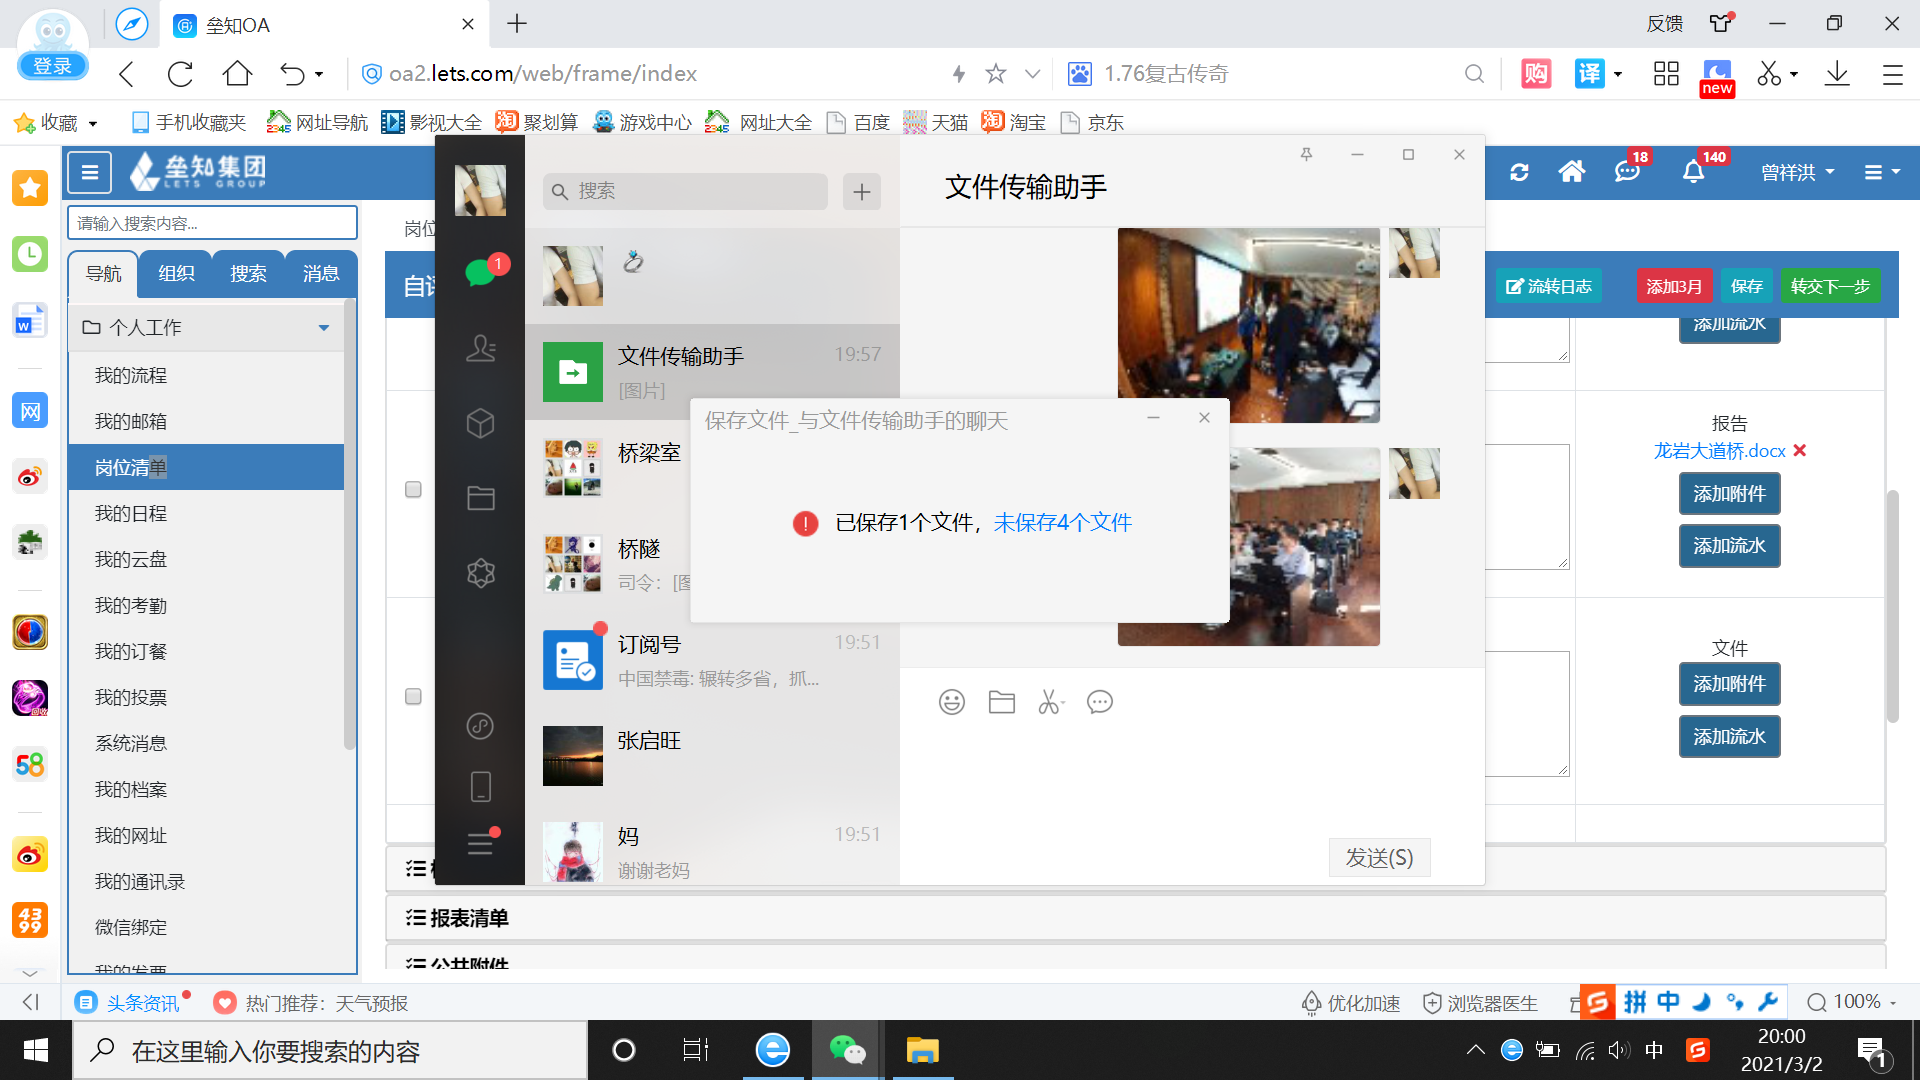Click the emoji icon in chat toolbar
1920x1080 pixels.
click(951, 702)
